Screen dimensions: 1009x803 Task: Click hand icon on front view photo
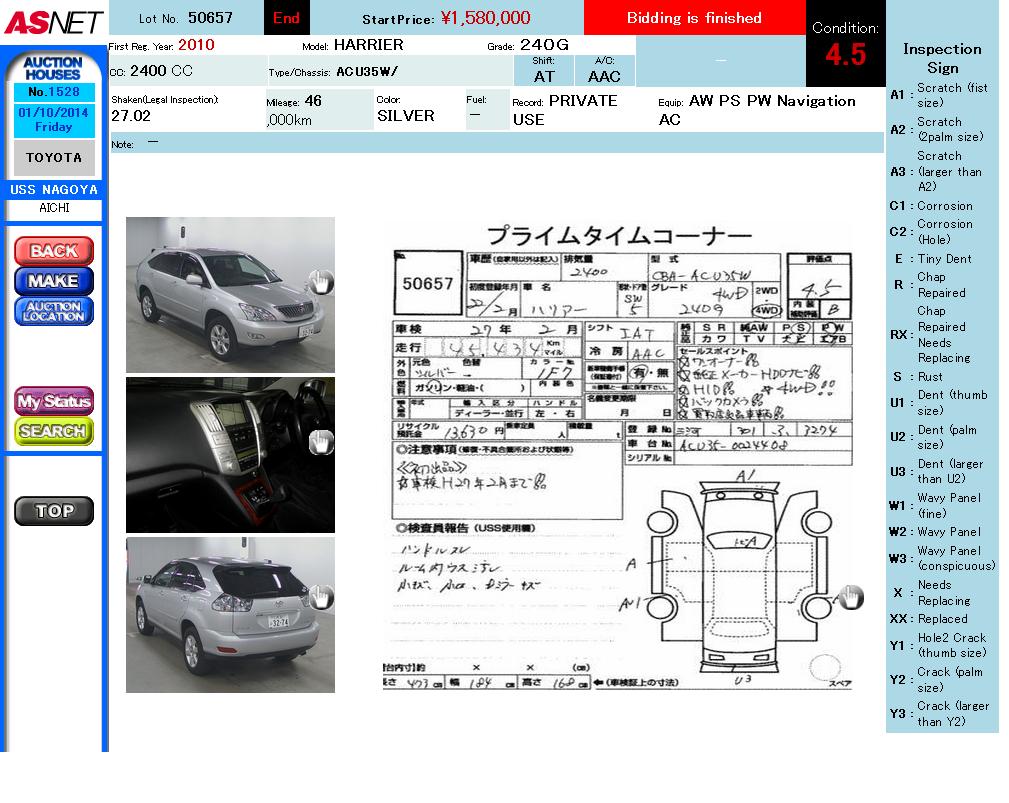319,283
